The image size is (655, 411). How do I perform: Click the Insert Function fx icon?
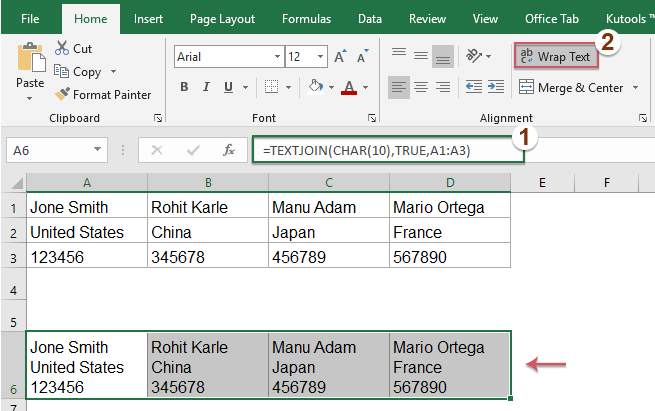[x=228, y=150]
